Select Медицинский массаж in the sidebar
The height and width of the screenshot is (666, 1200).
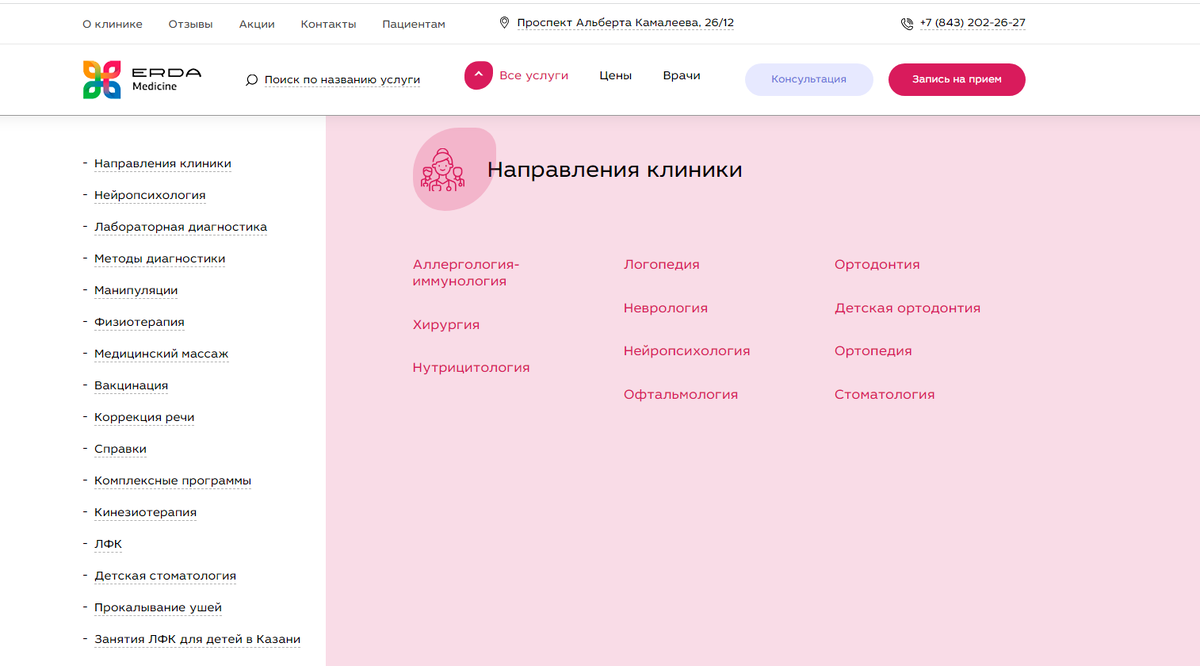click(x=161, y=354)
